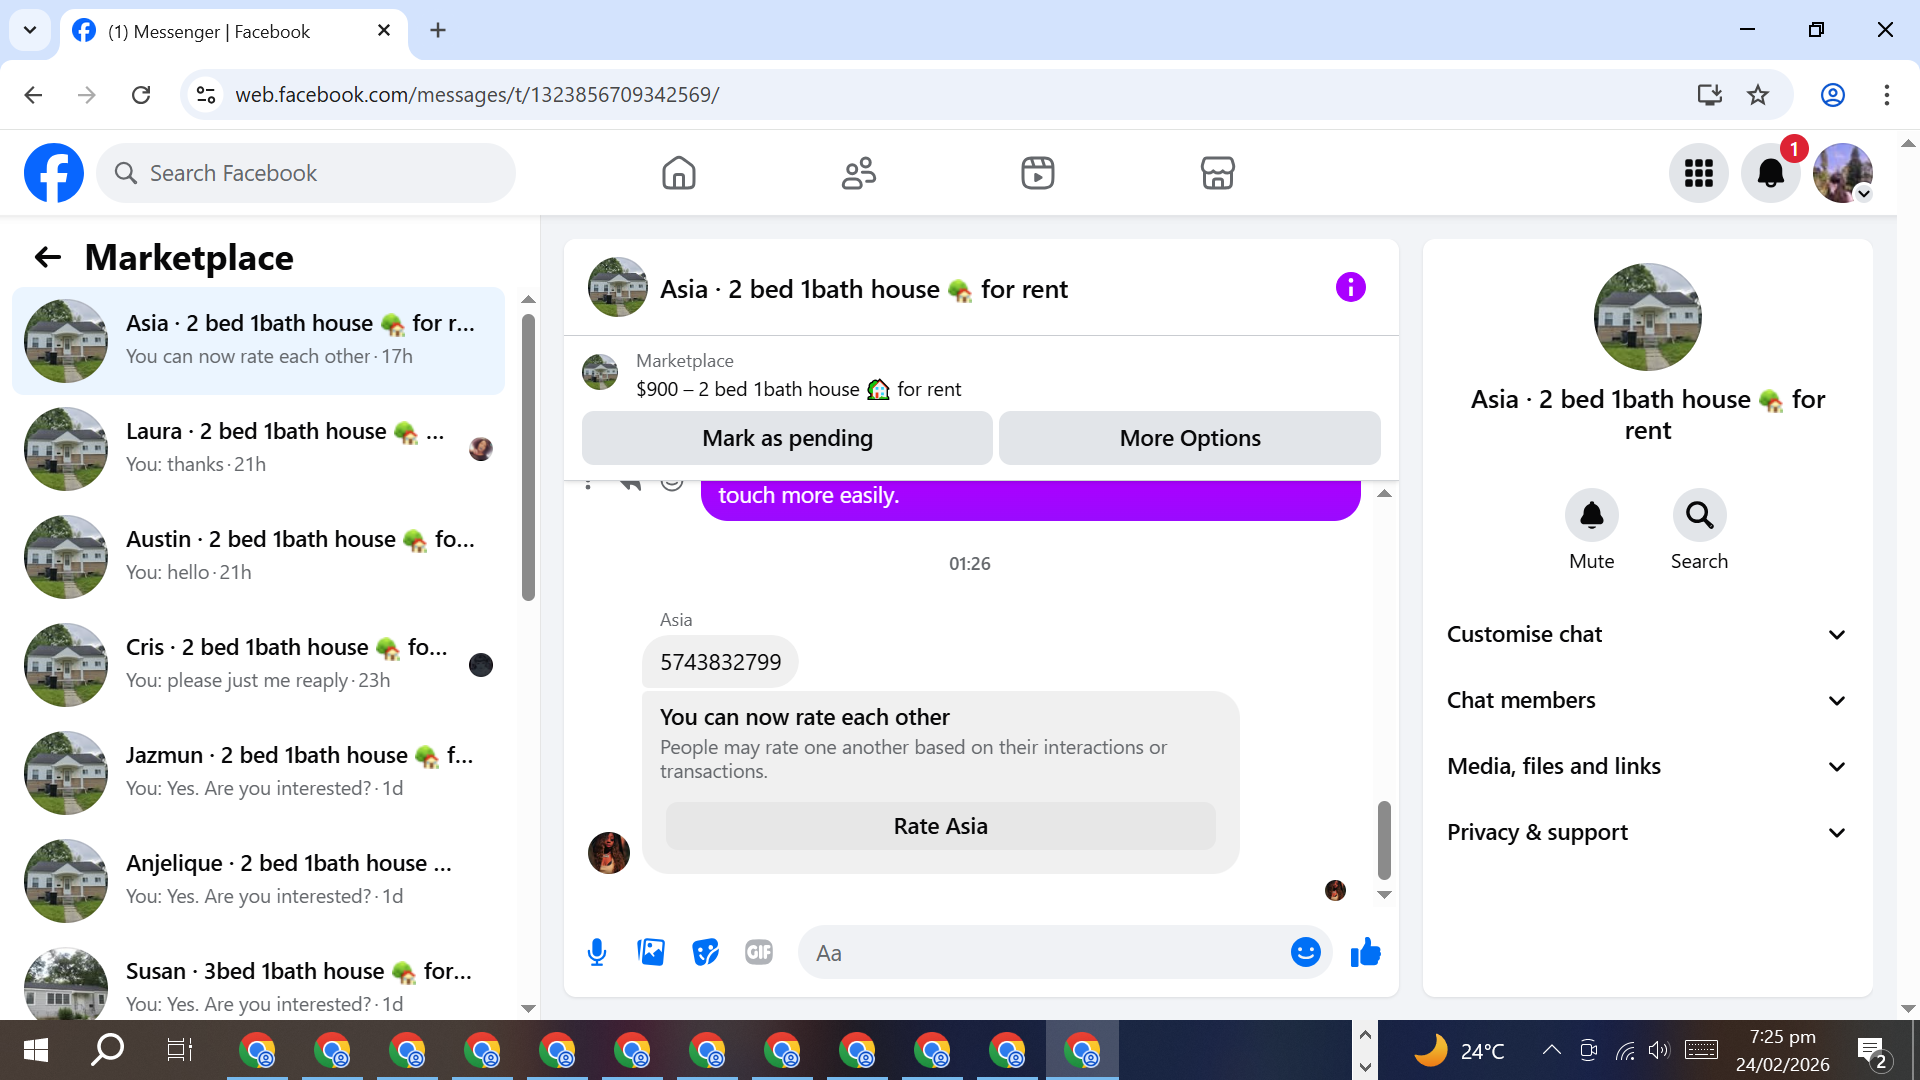1920x1080 pixels.
Task: Open the GIF picker
Action: pos(759,952)
